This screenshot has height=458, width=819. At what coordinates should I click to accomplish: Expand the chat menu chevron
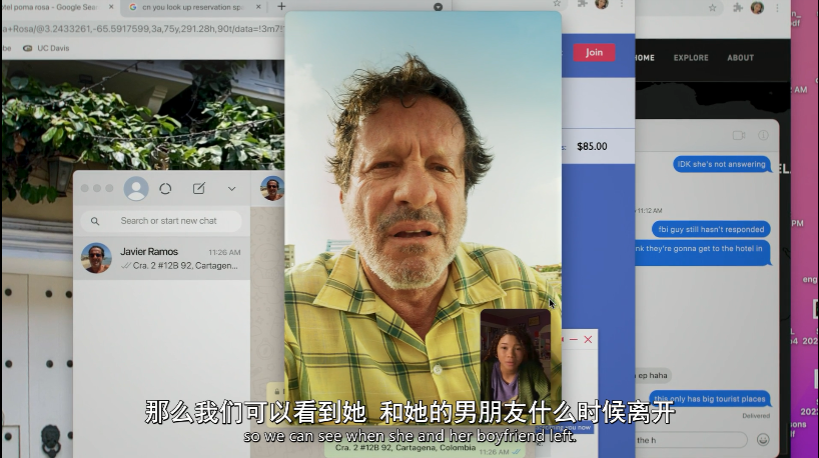coord(232,188)
